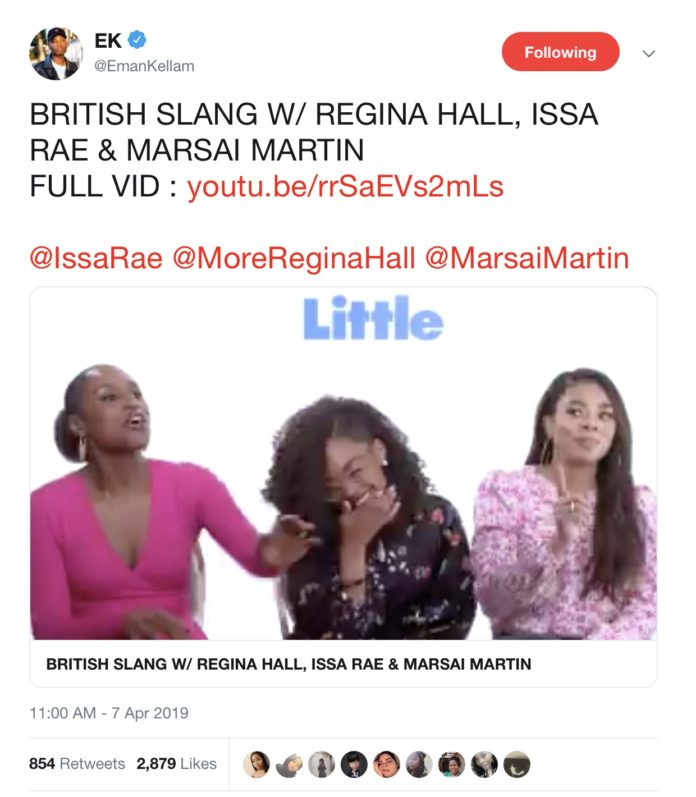Click the first liker avatar in the row
696x797 pixels.
point(256,764)
